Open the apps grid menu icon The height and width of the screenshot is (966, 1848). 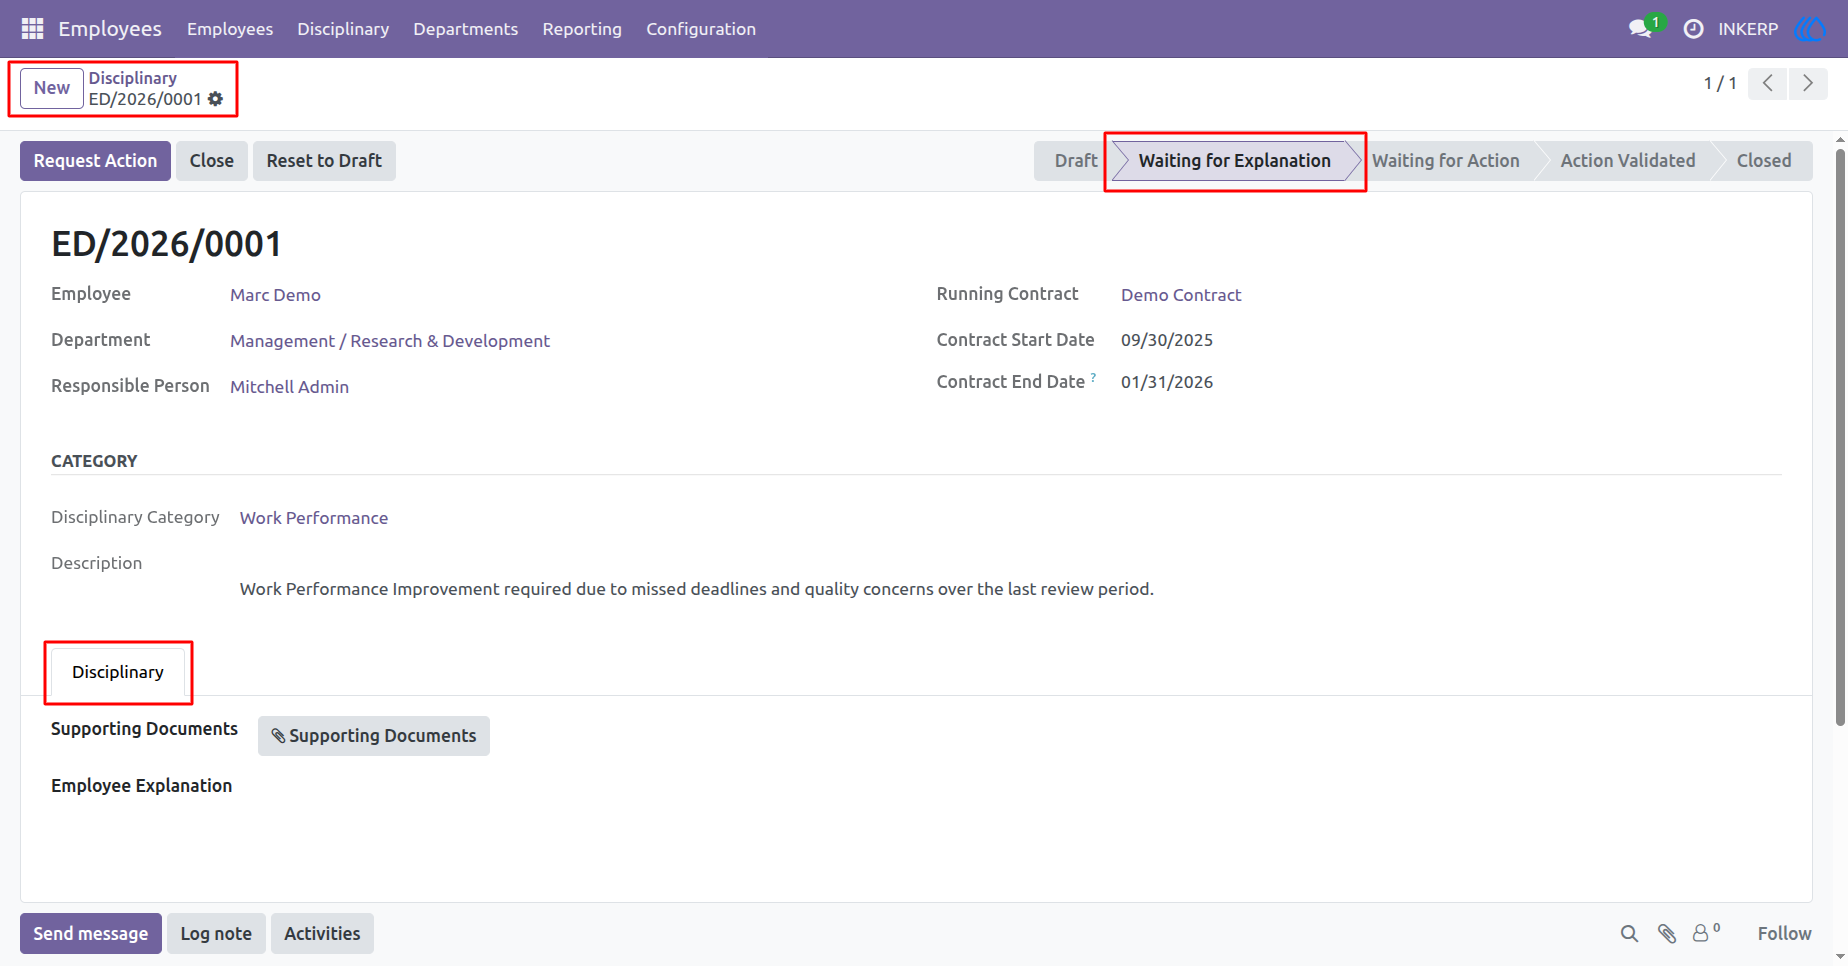pos(32,29)
